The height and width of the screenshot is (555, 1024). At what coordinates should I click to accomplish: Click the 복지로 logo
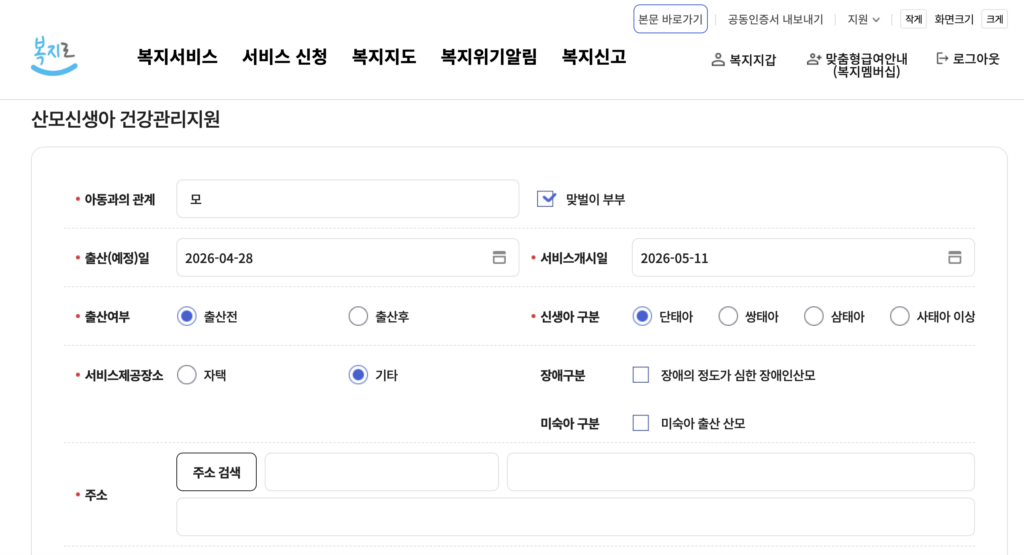click(54, 56)
